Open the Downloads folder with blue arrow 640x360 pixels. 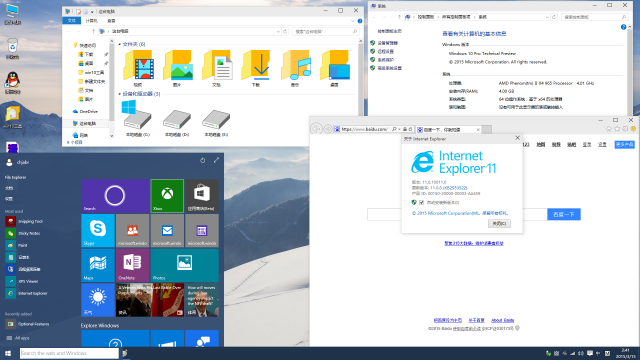tap(256, 69)
